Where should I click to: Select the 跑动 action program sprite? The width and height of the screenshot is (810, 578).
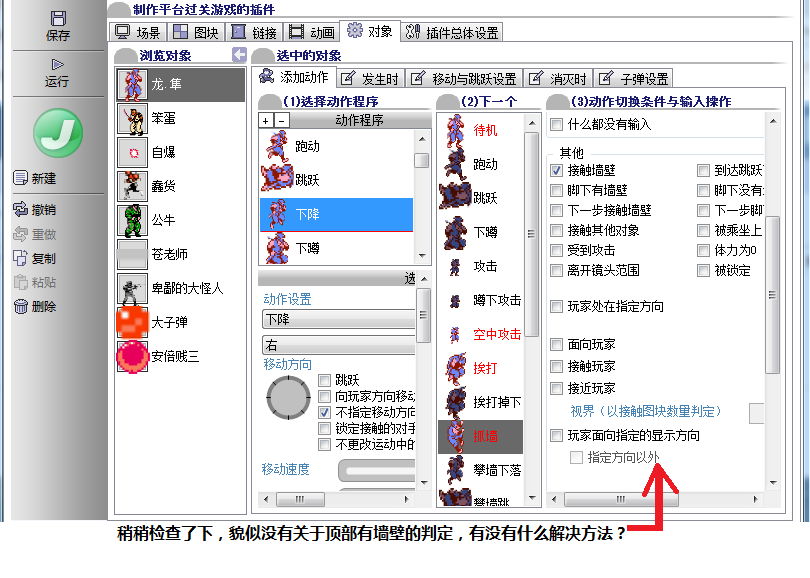[277, 147]
